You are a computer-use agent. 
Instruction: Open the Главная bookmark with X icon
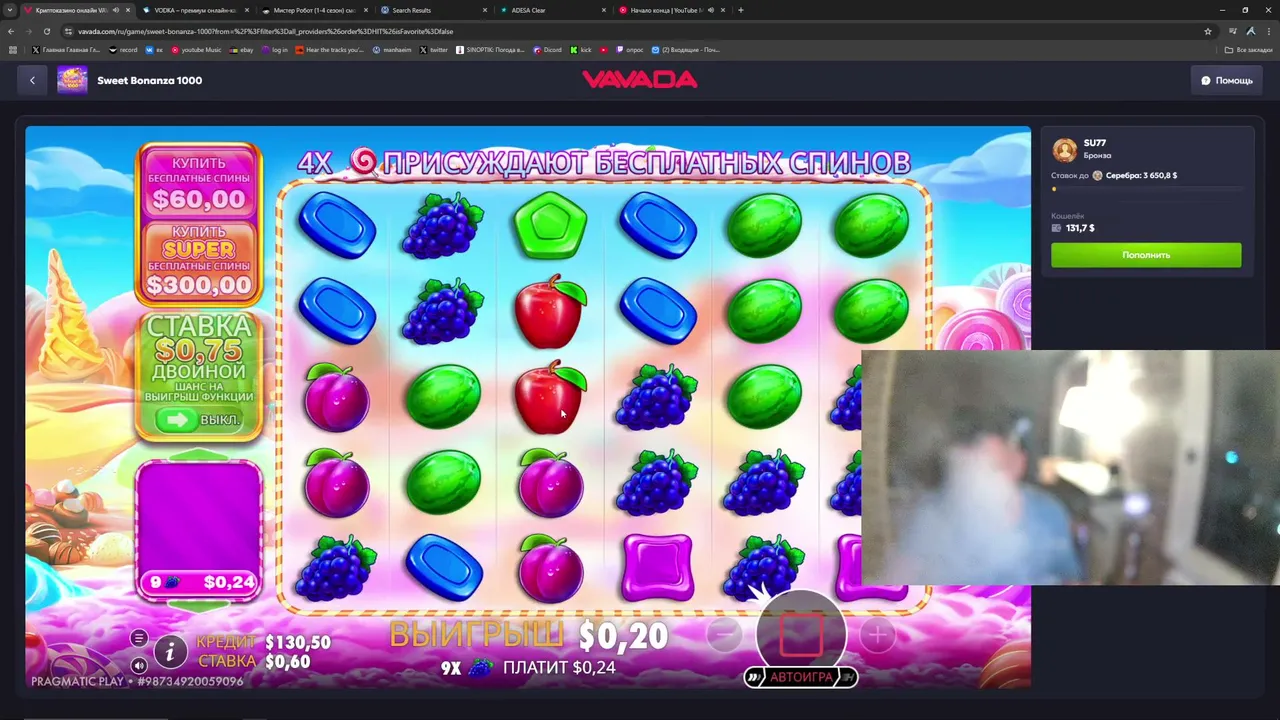66,49
